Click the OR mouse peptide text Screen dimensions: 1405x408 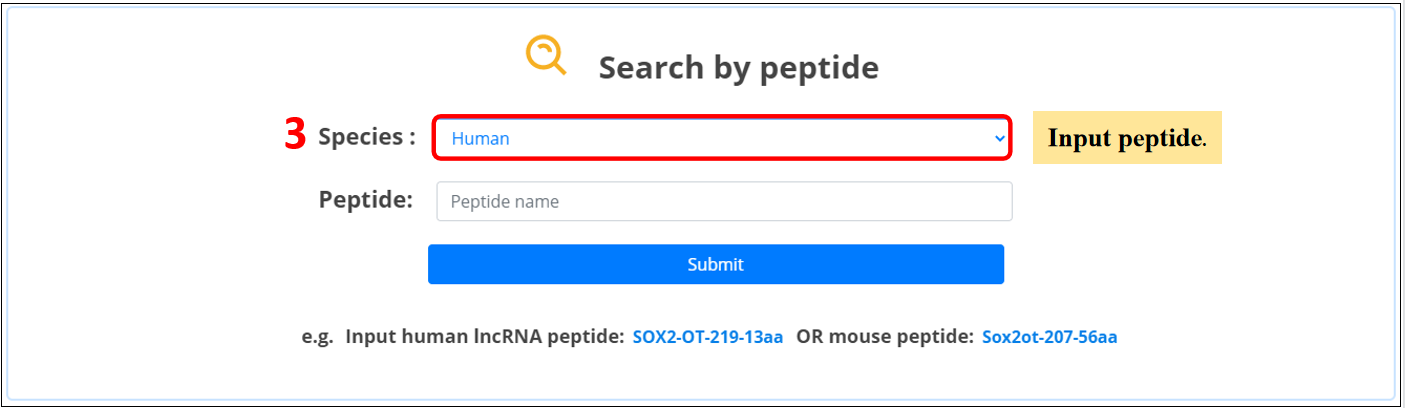click(x=884, y=337)
